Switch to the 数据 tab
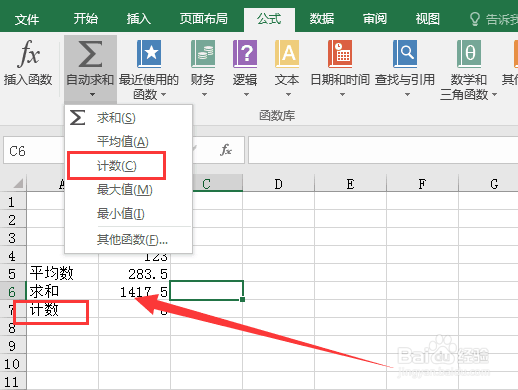The height and width of the screenshot is (390, 518). pos(322,19)
